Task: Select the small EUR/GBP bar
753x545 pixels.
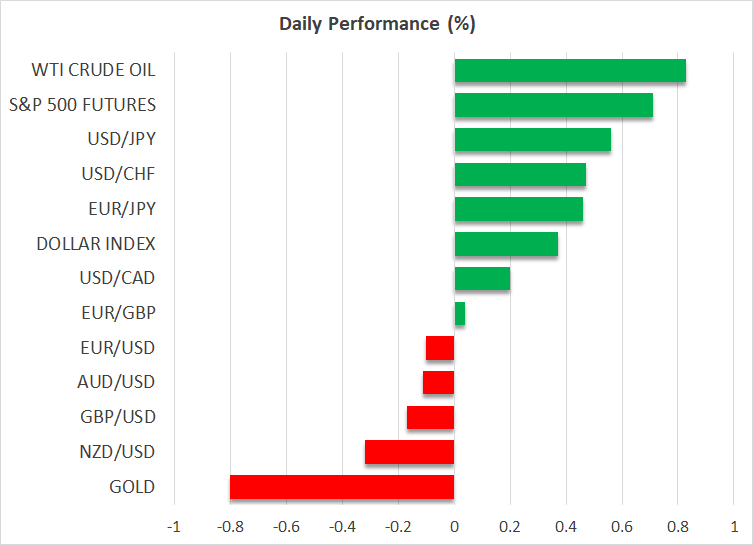Action: pos(459,313)
